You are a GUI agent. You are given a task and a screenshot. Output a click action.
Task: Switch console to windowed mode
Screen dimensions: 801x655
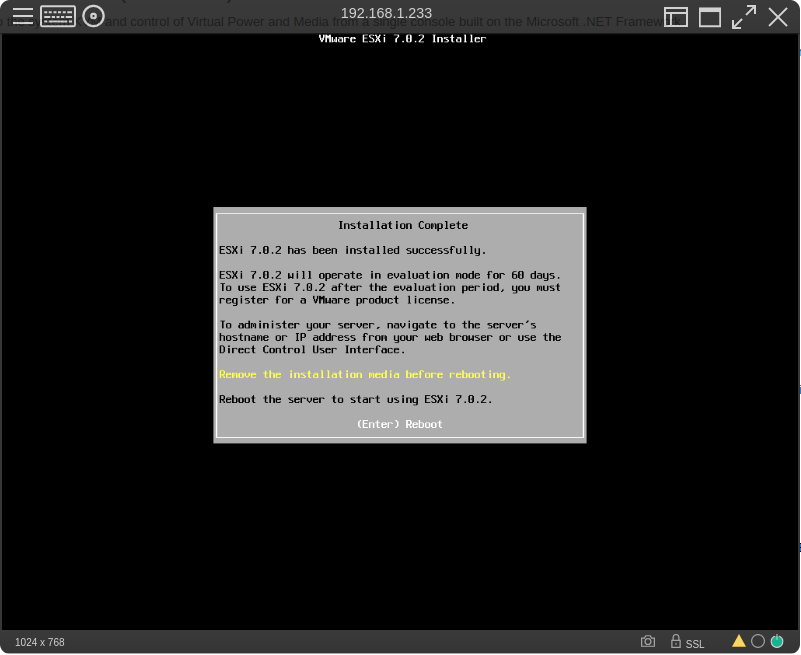(710, 17)
